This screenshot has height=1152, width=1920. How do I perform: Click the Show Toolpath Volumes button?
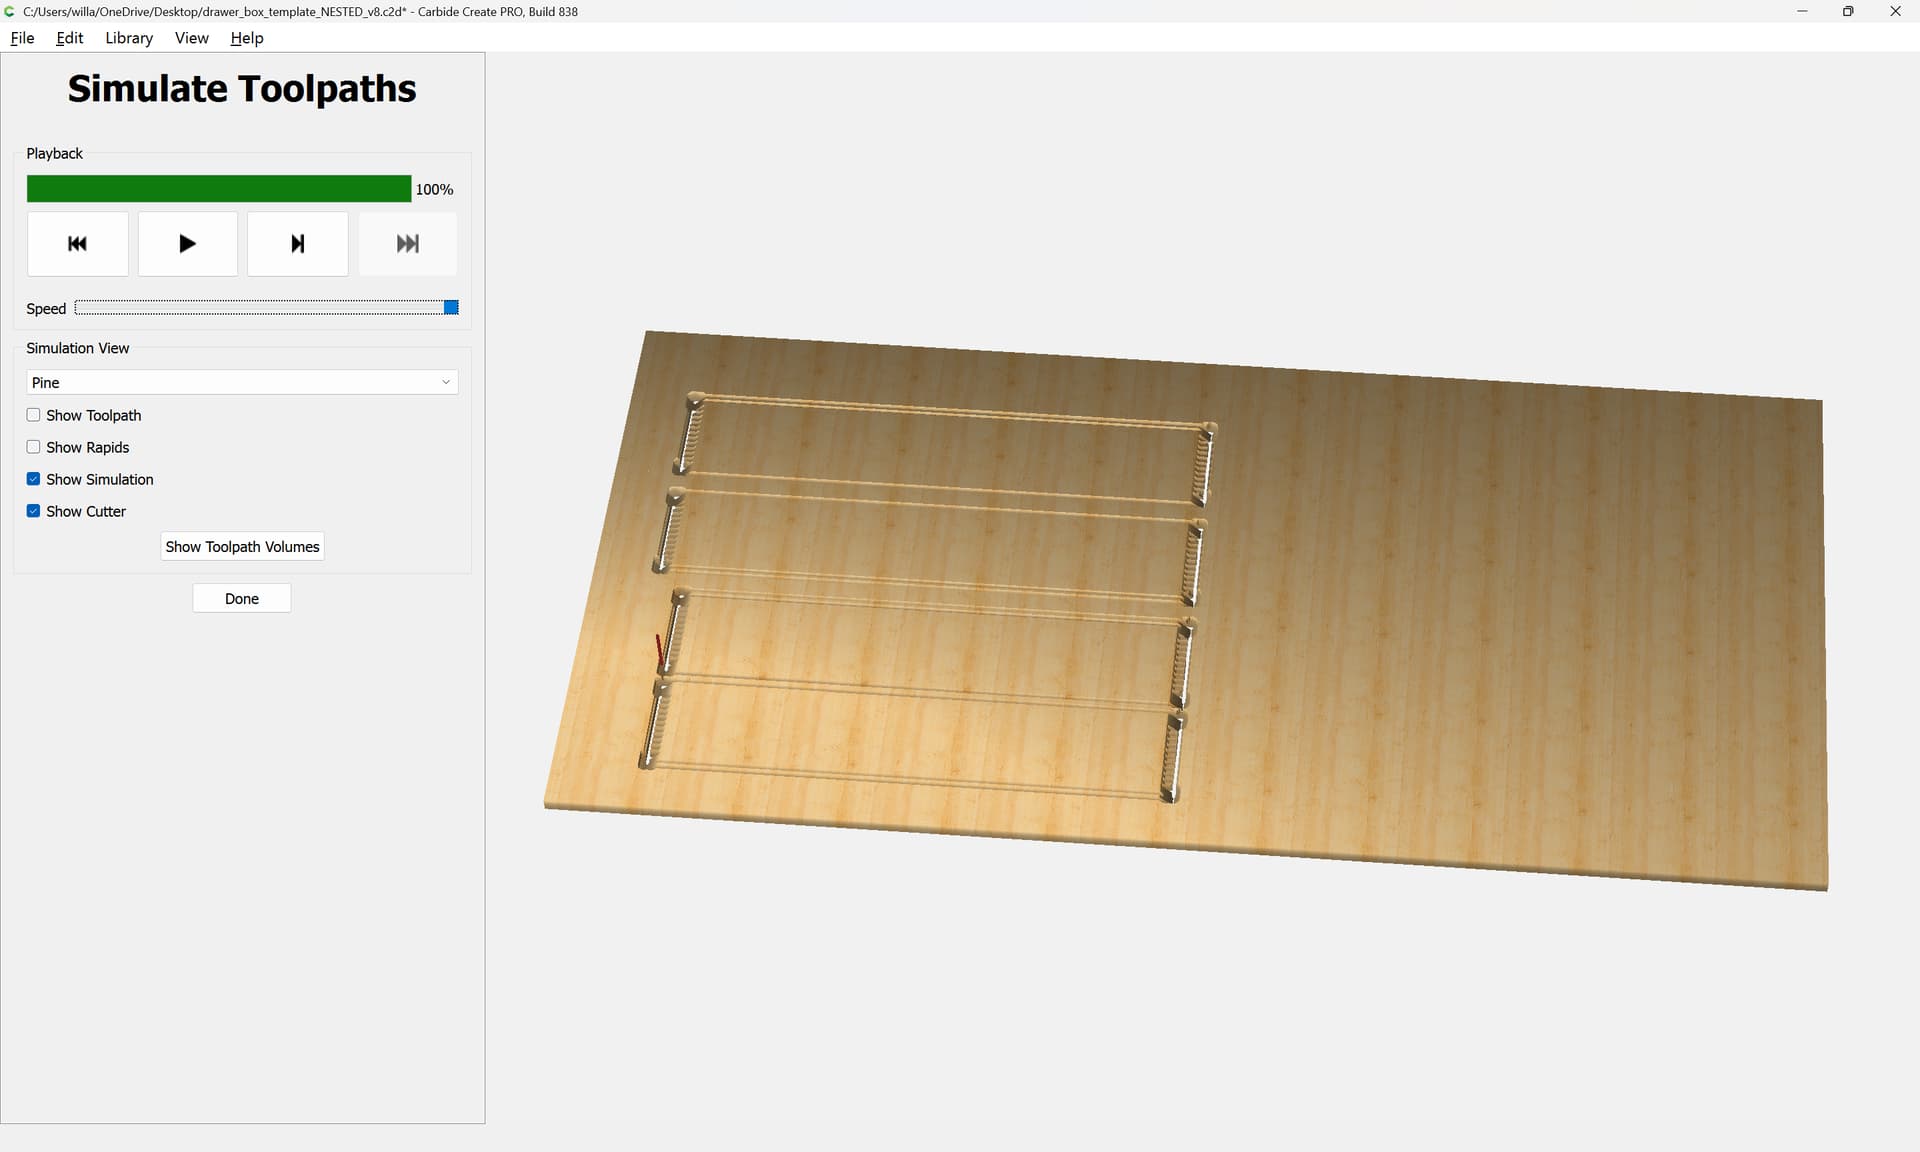point(242,547)
